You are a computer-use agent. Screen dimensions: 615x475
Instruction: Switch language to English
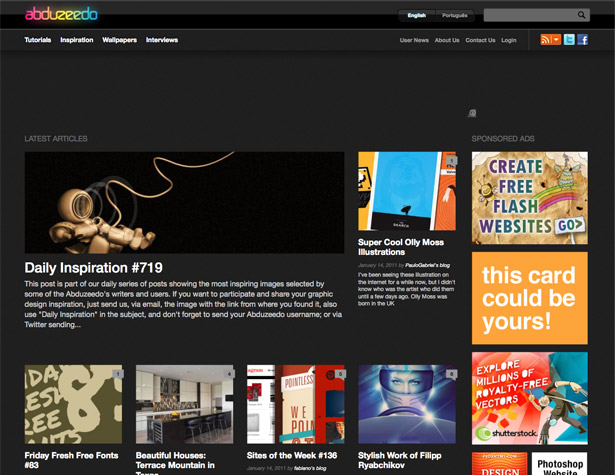[x=417, y=15]
